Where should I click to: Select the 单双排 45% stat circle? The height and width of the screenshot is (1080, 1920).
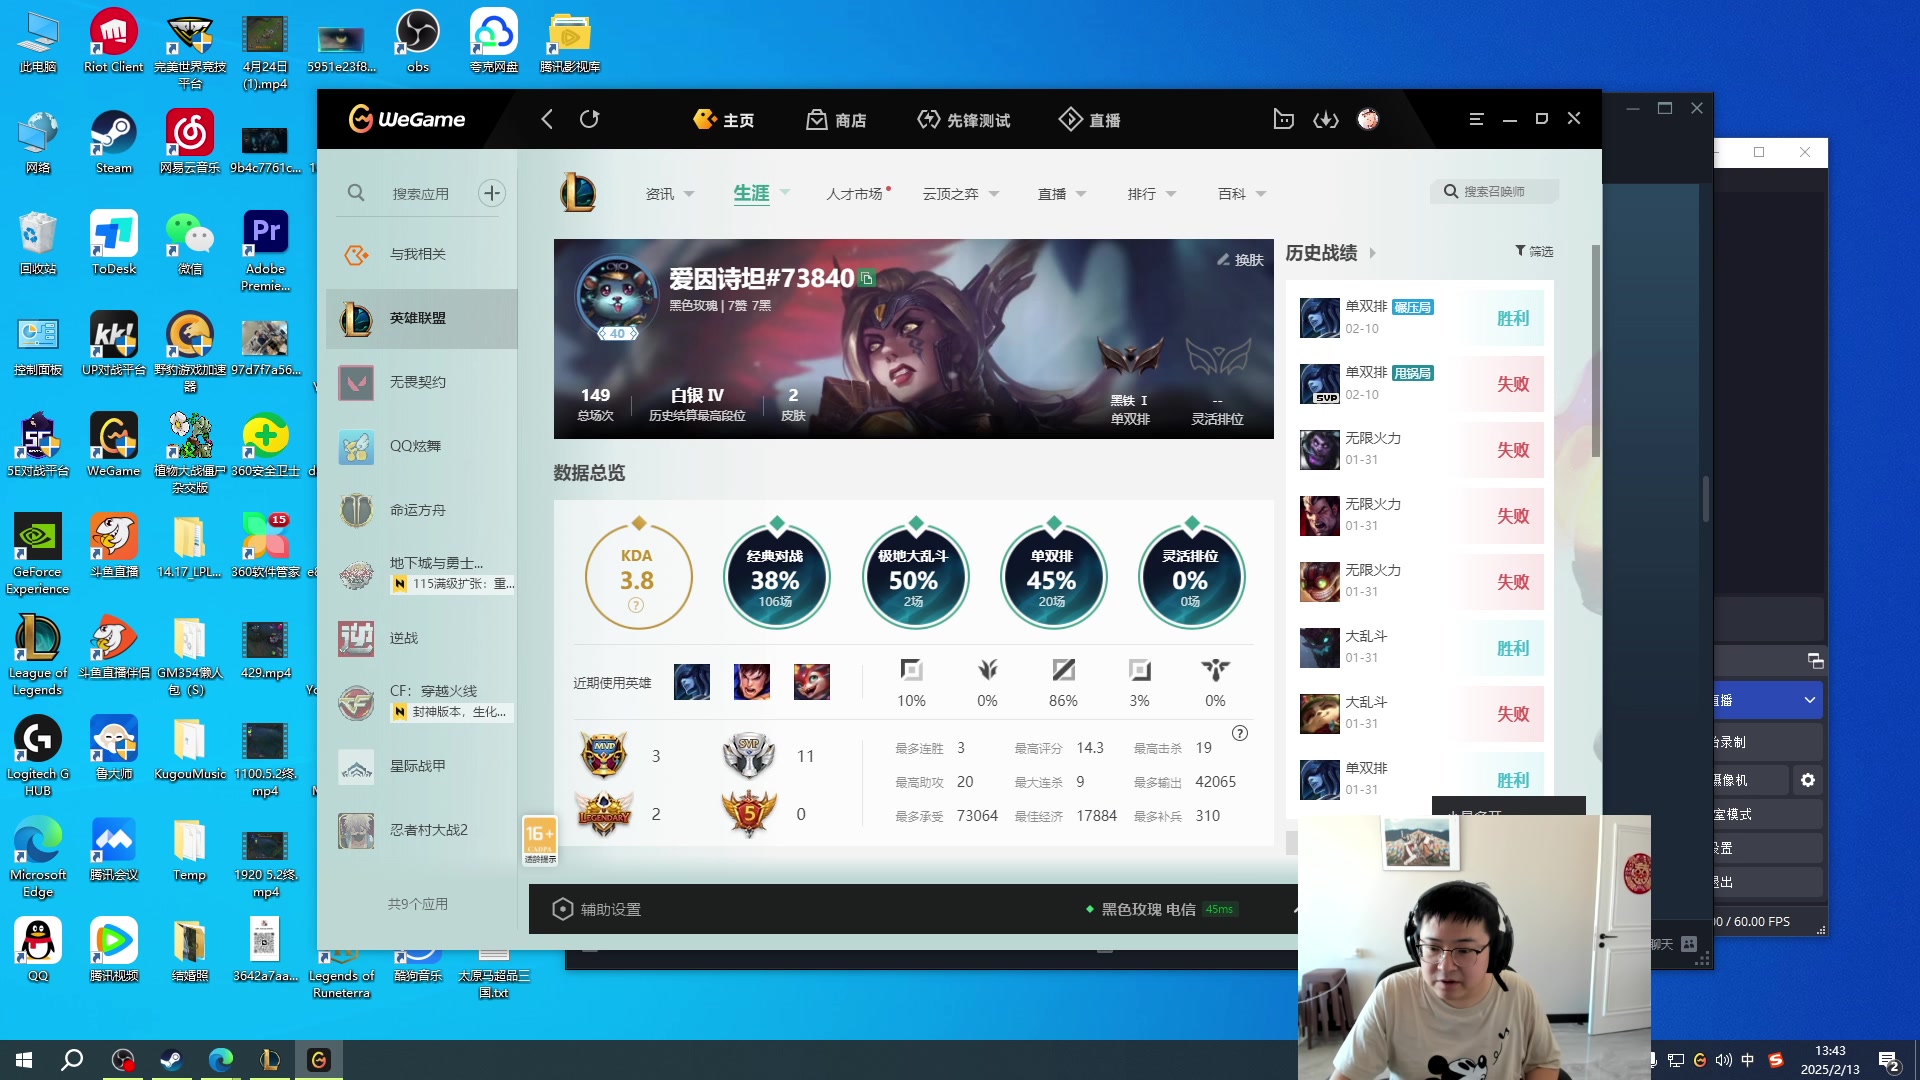1052,577
